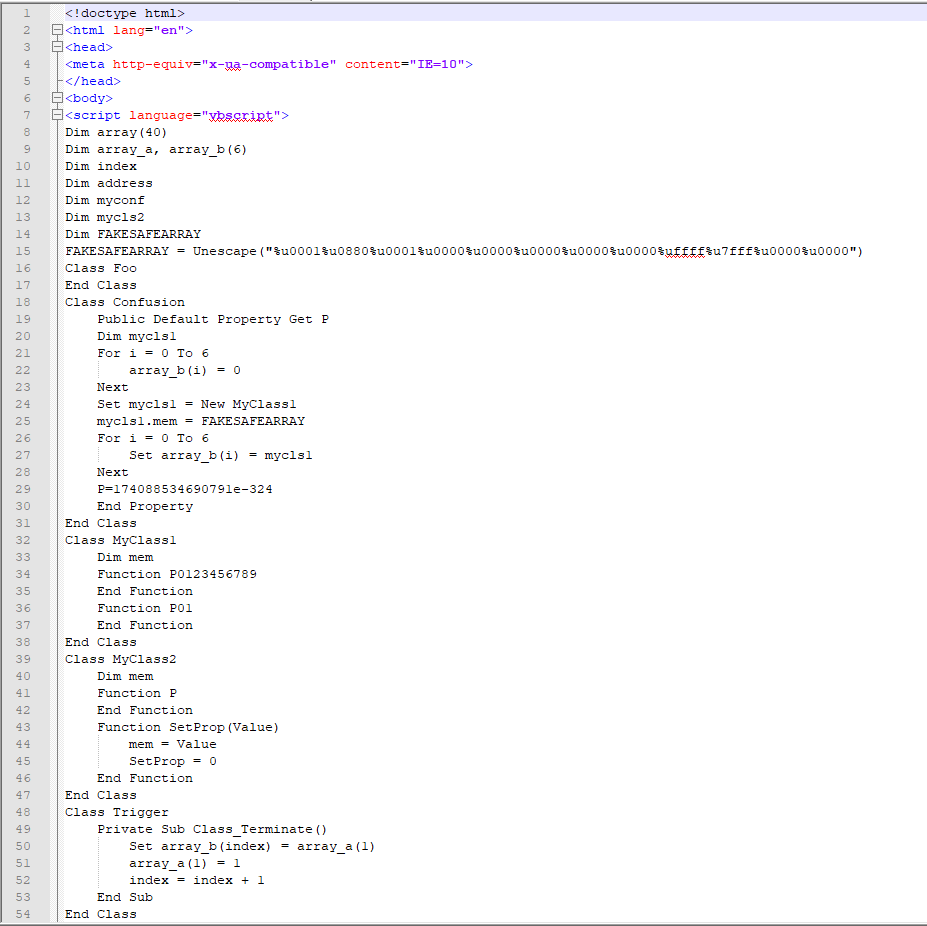This screenshot has width=927, height=926.
Task: Select line number 54 in margin
Action: click(x=23, y=914)
